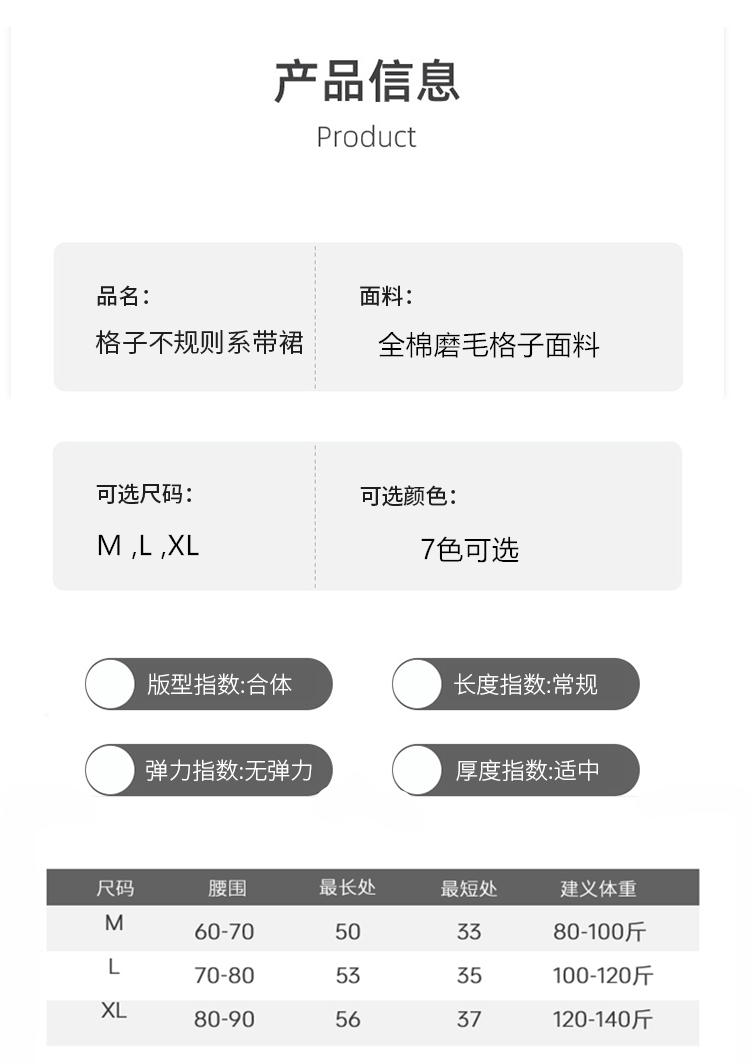The width and height of the screenshot is (750, 1063).
Task: Click the 可选颜色 label
Action: [x=408, y=495]
